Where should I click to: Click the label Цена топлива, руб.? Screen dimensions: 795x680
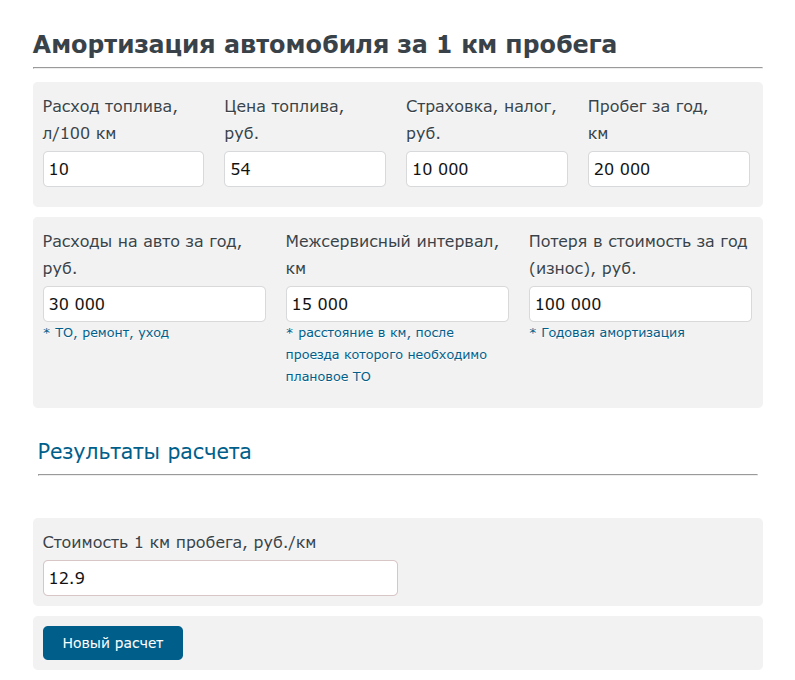[x=284, y=120]
